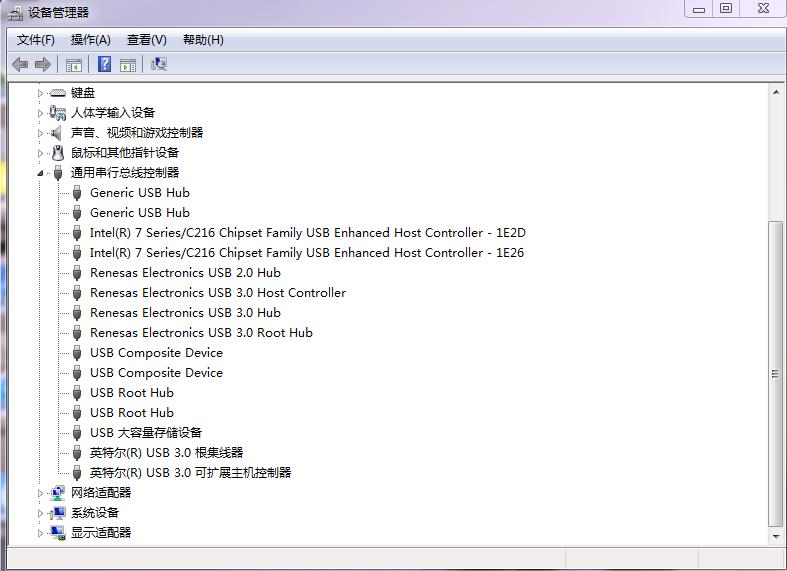
Task: Expand the 网络适配器 category
Action: 41,493
